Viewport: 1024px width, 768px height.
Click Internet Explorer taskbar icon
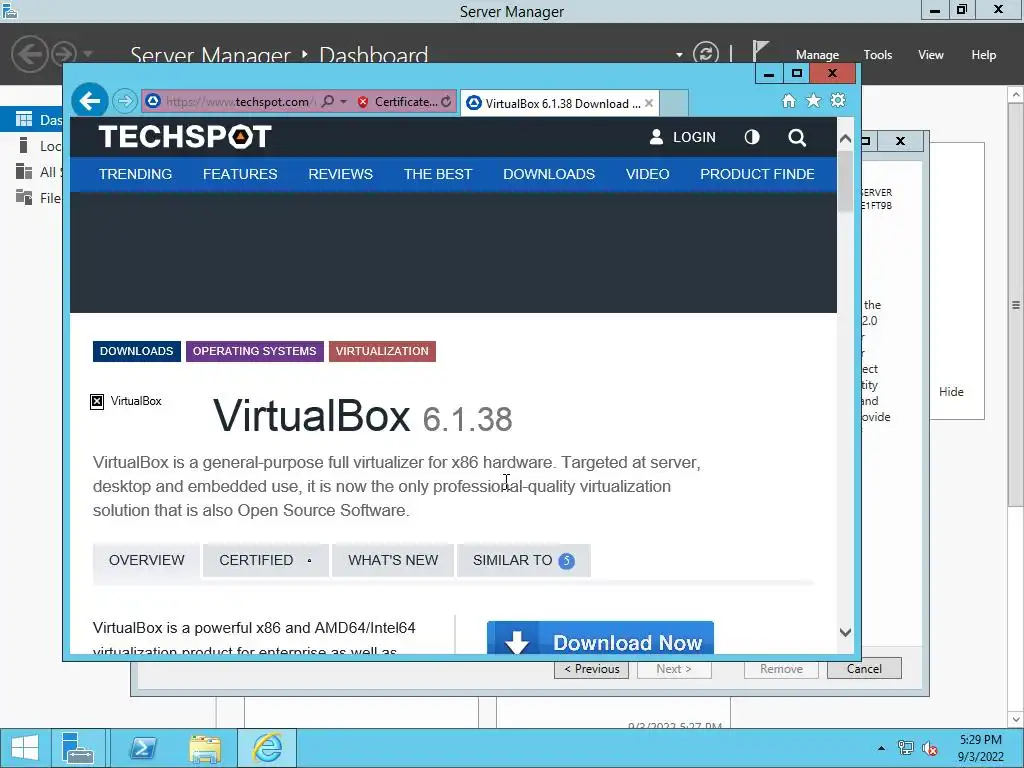pyautogui.click(x=267, y=748)
